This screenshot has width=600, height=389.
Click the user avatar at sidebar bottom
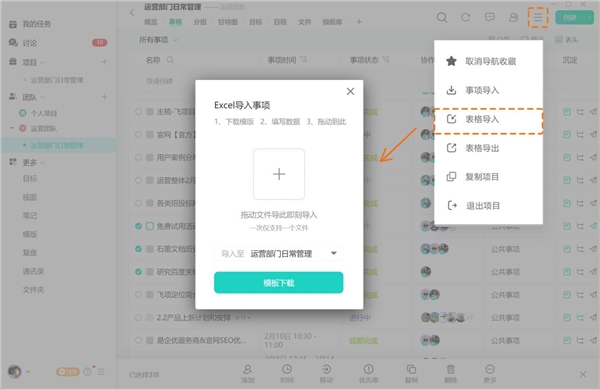15,371
